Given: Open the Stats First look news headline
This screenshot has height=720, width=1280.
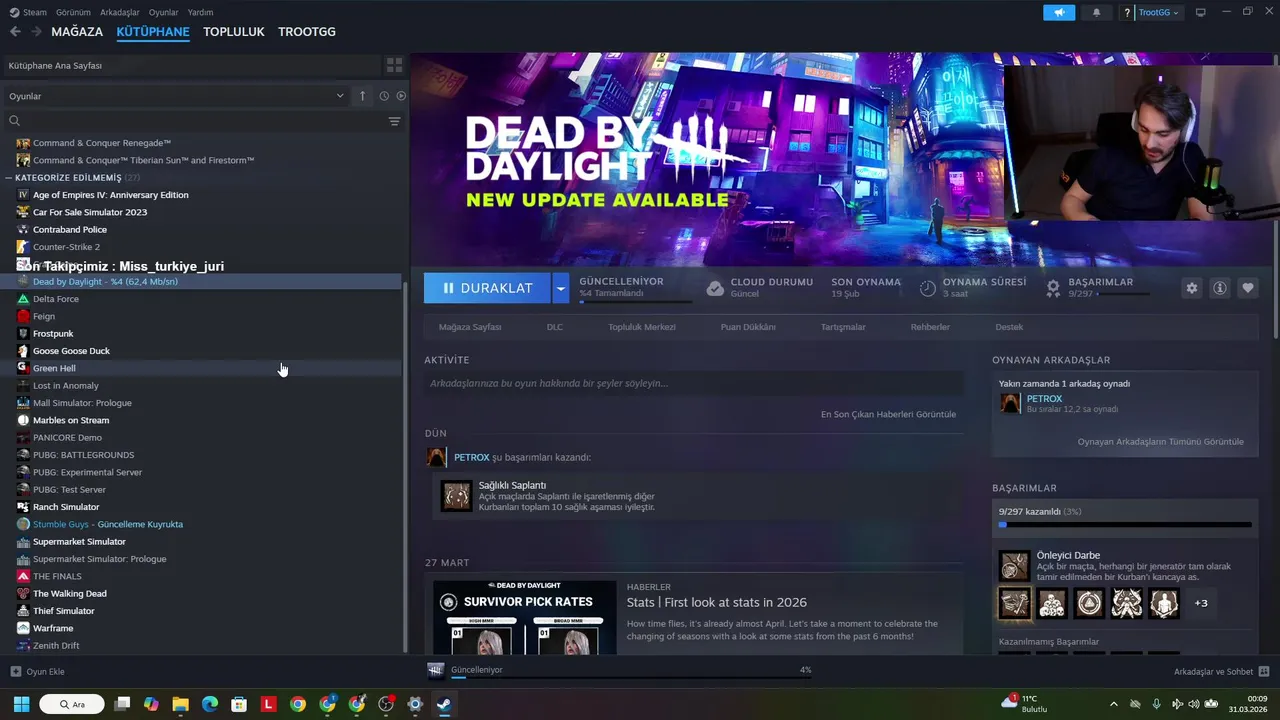Looking at the screenshot, I should tap(716, 602).
